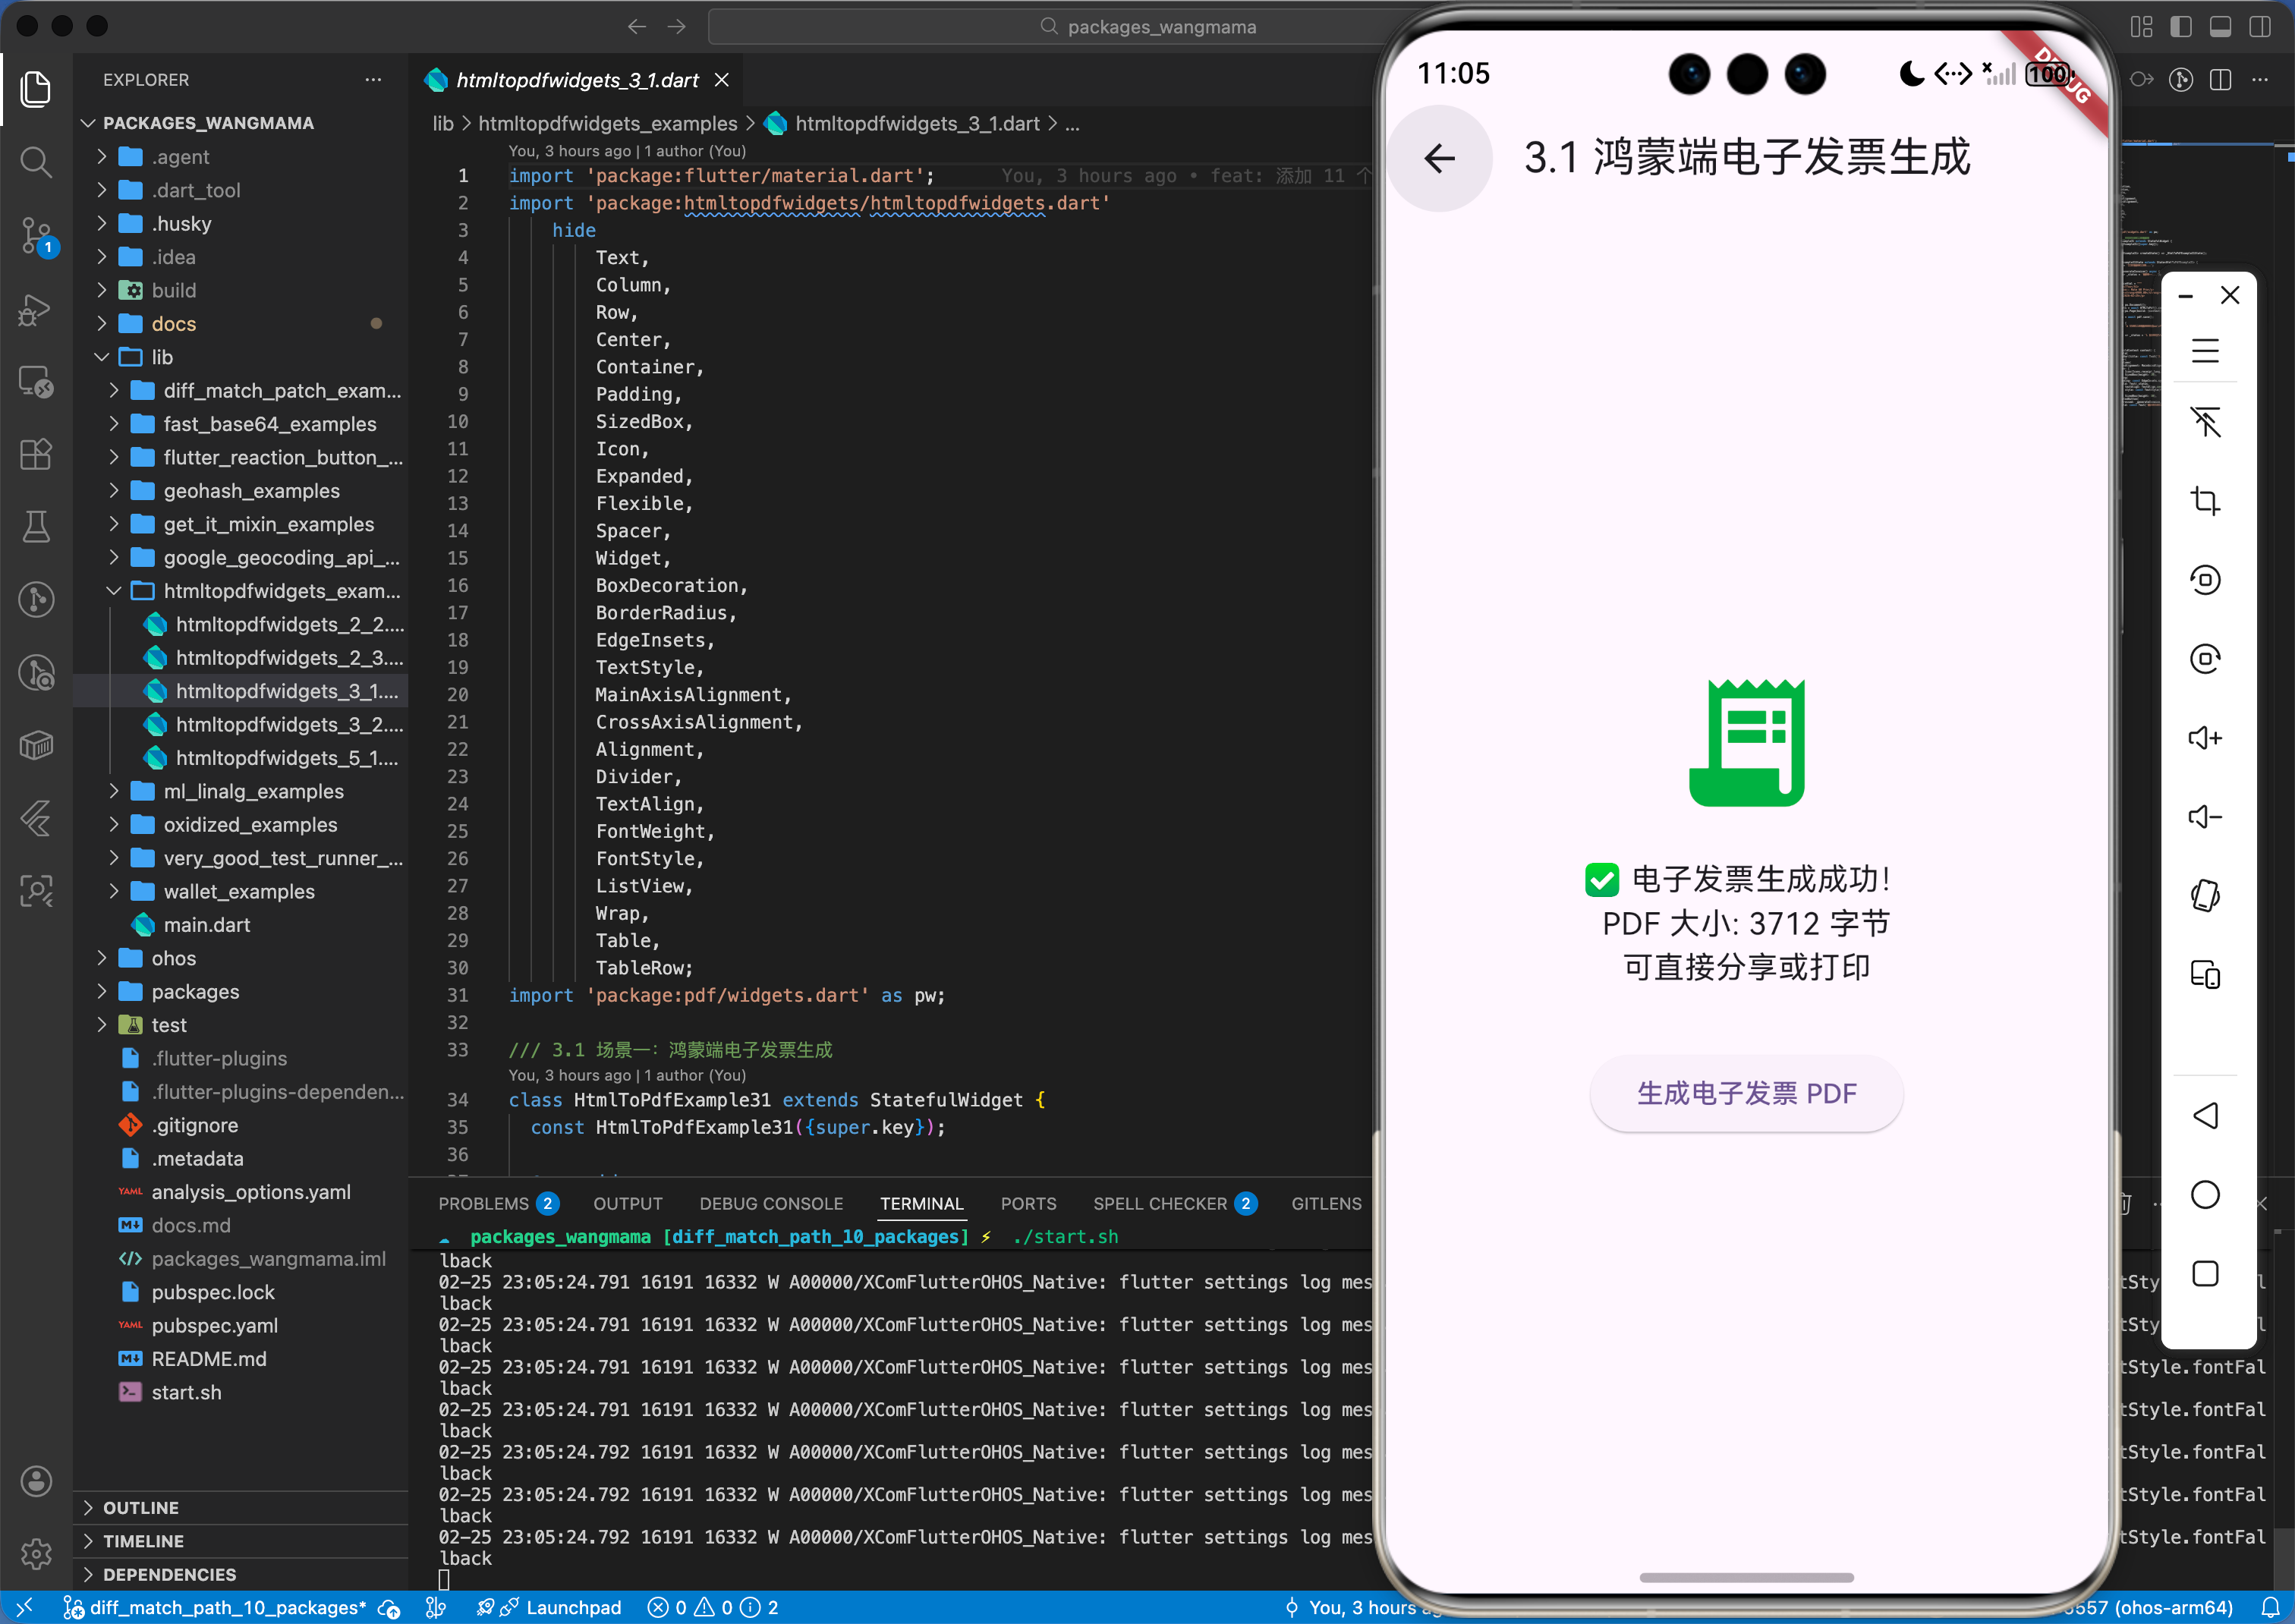Toggle the secondary side bar layout button
2295x1624 pixels.
2259,27
